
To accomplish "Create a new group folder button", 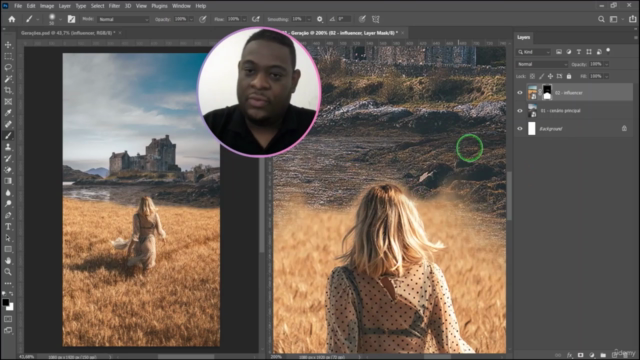I will (x=603, y=355).
